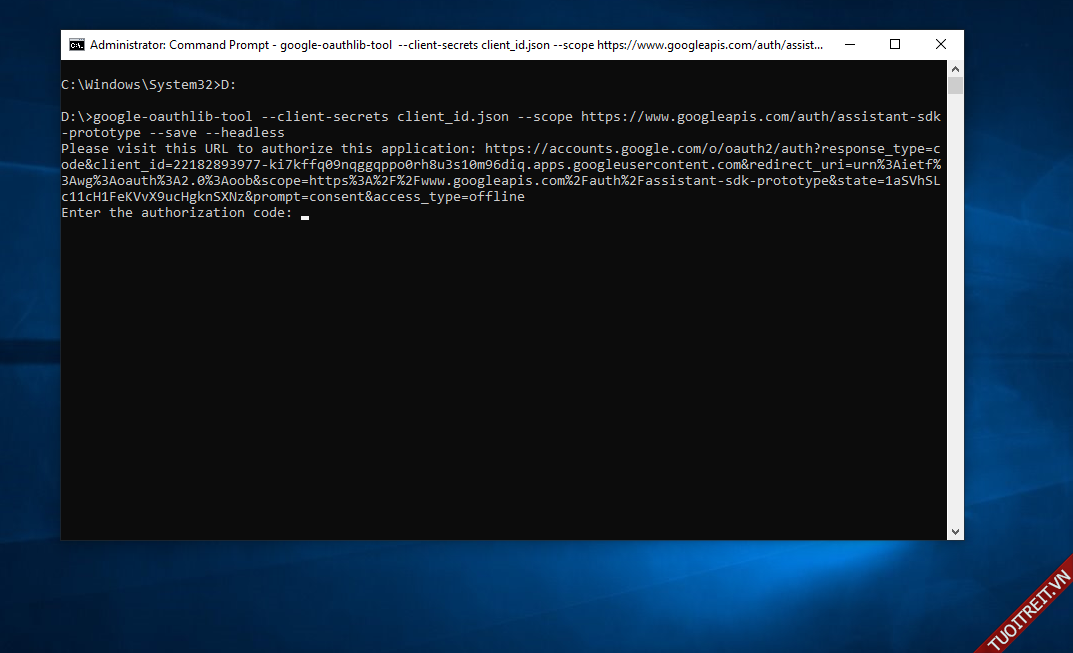
Task: Click the Administrator: Command Prompt title text
Action: pyautogui.click(x=180, y=45)
